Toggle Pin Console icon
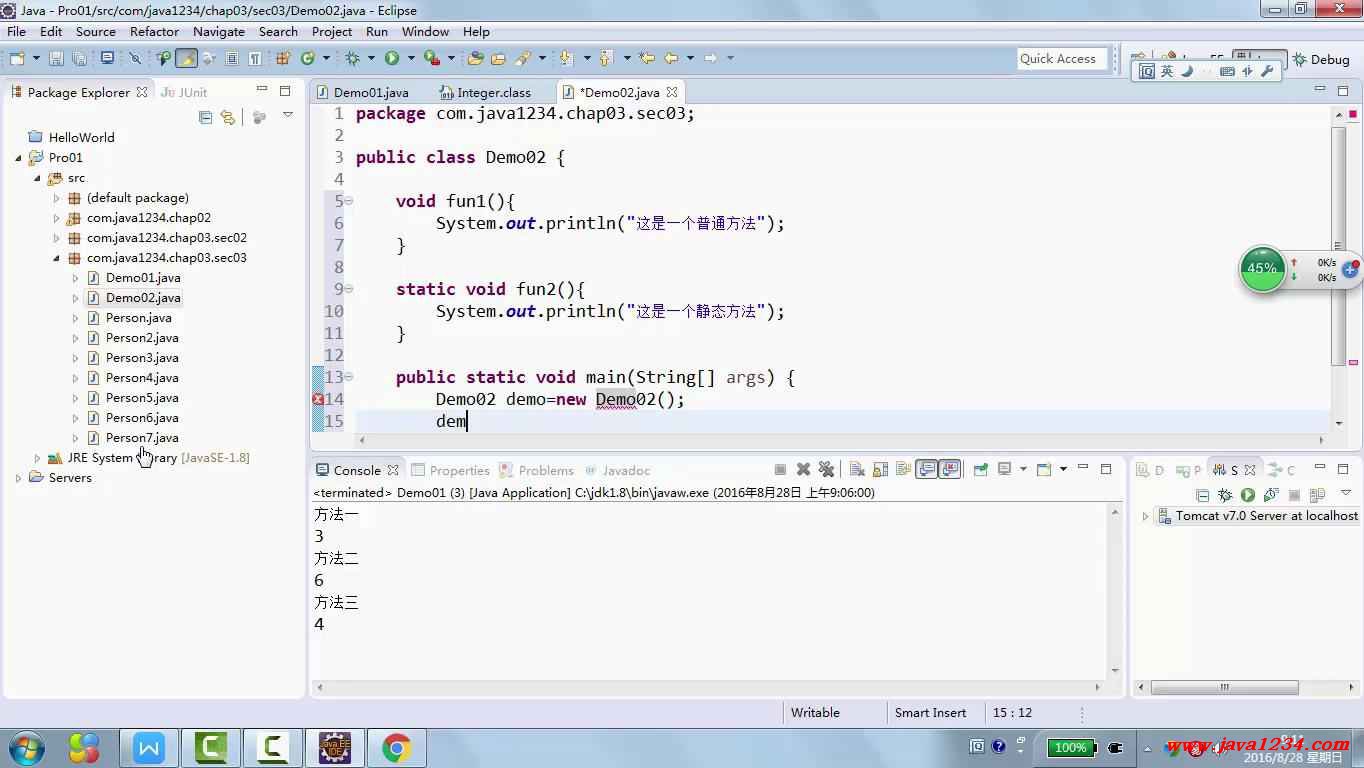The image size is (1364, 768). click(x=981, y=469)
